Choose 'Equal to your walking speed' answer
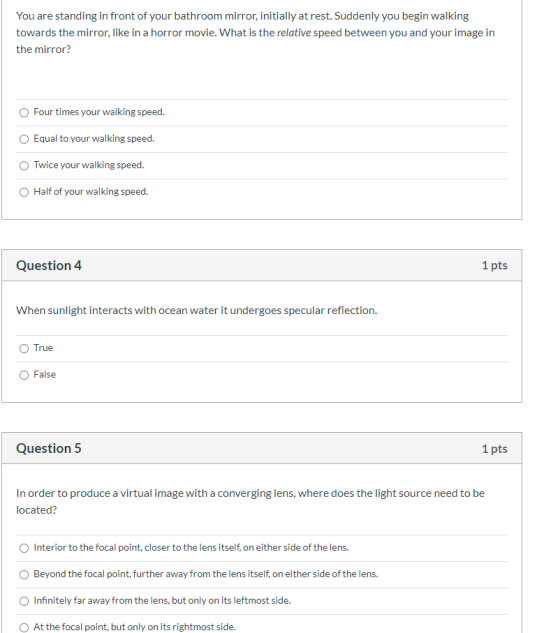The height and width of the screenshot is (633, 560). click(24, 139)
